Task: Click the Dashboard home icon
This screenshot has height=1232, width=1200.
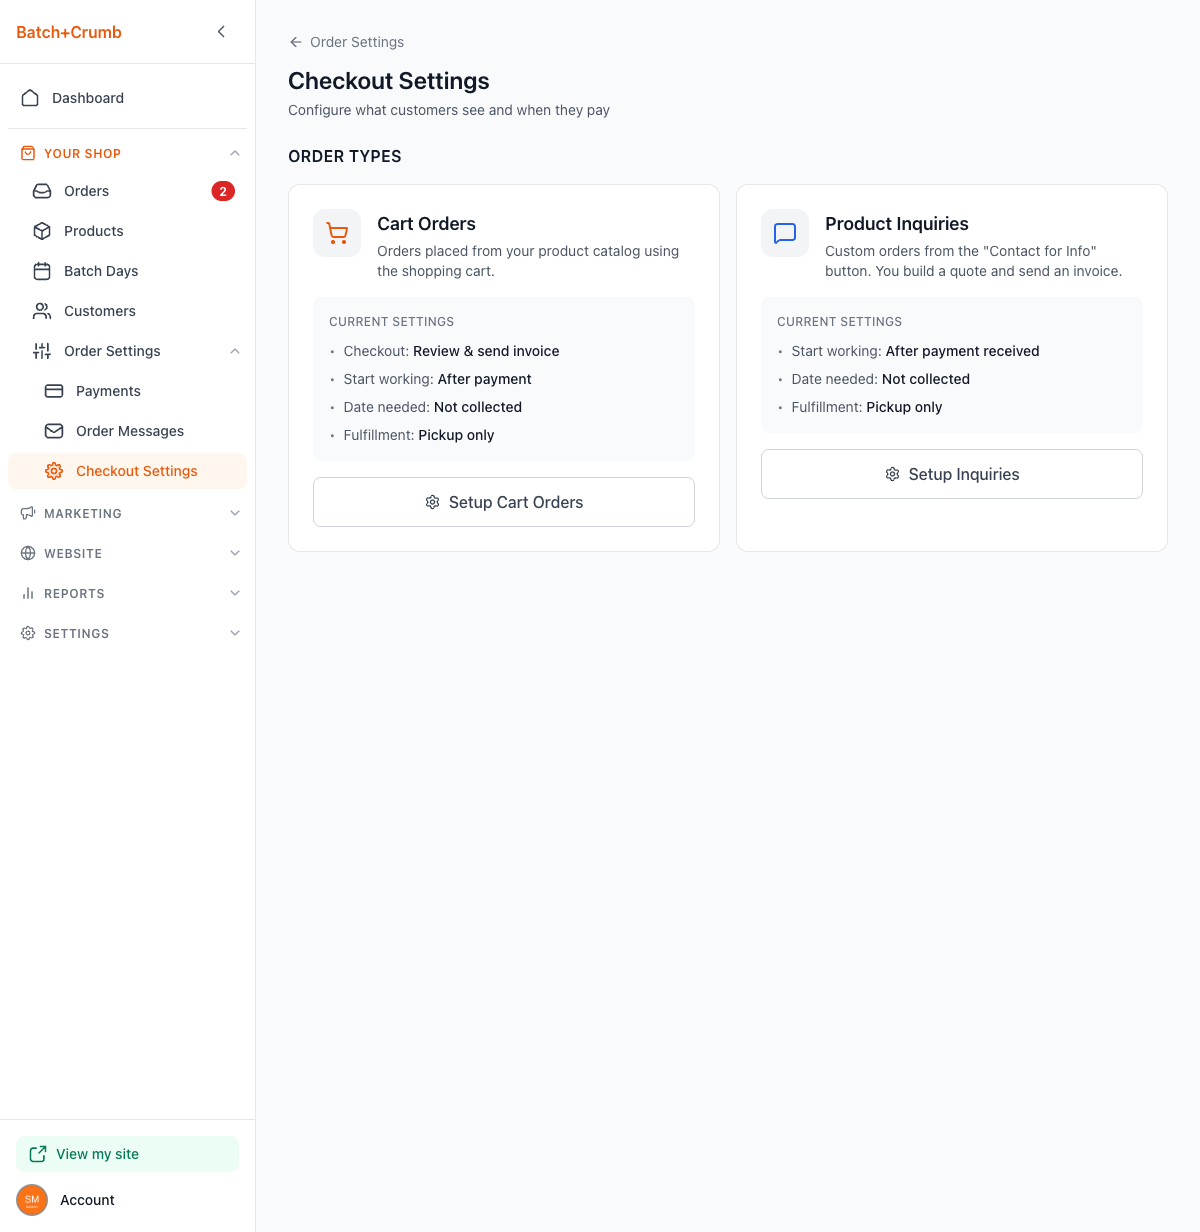Action: [30, 98]
